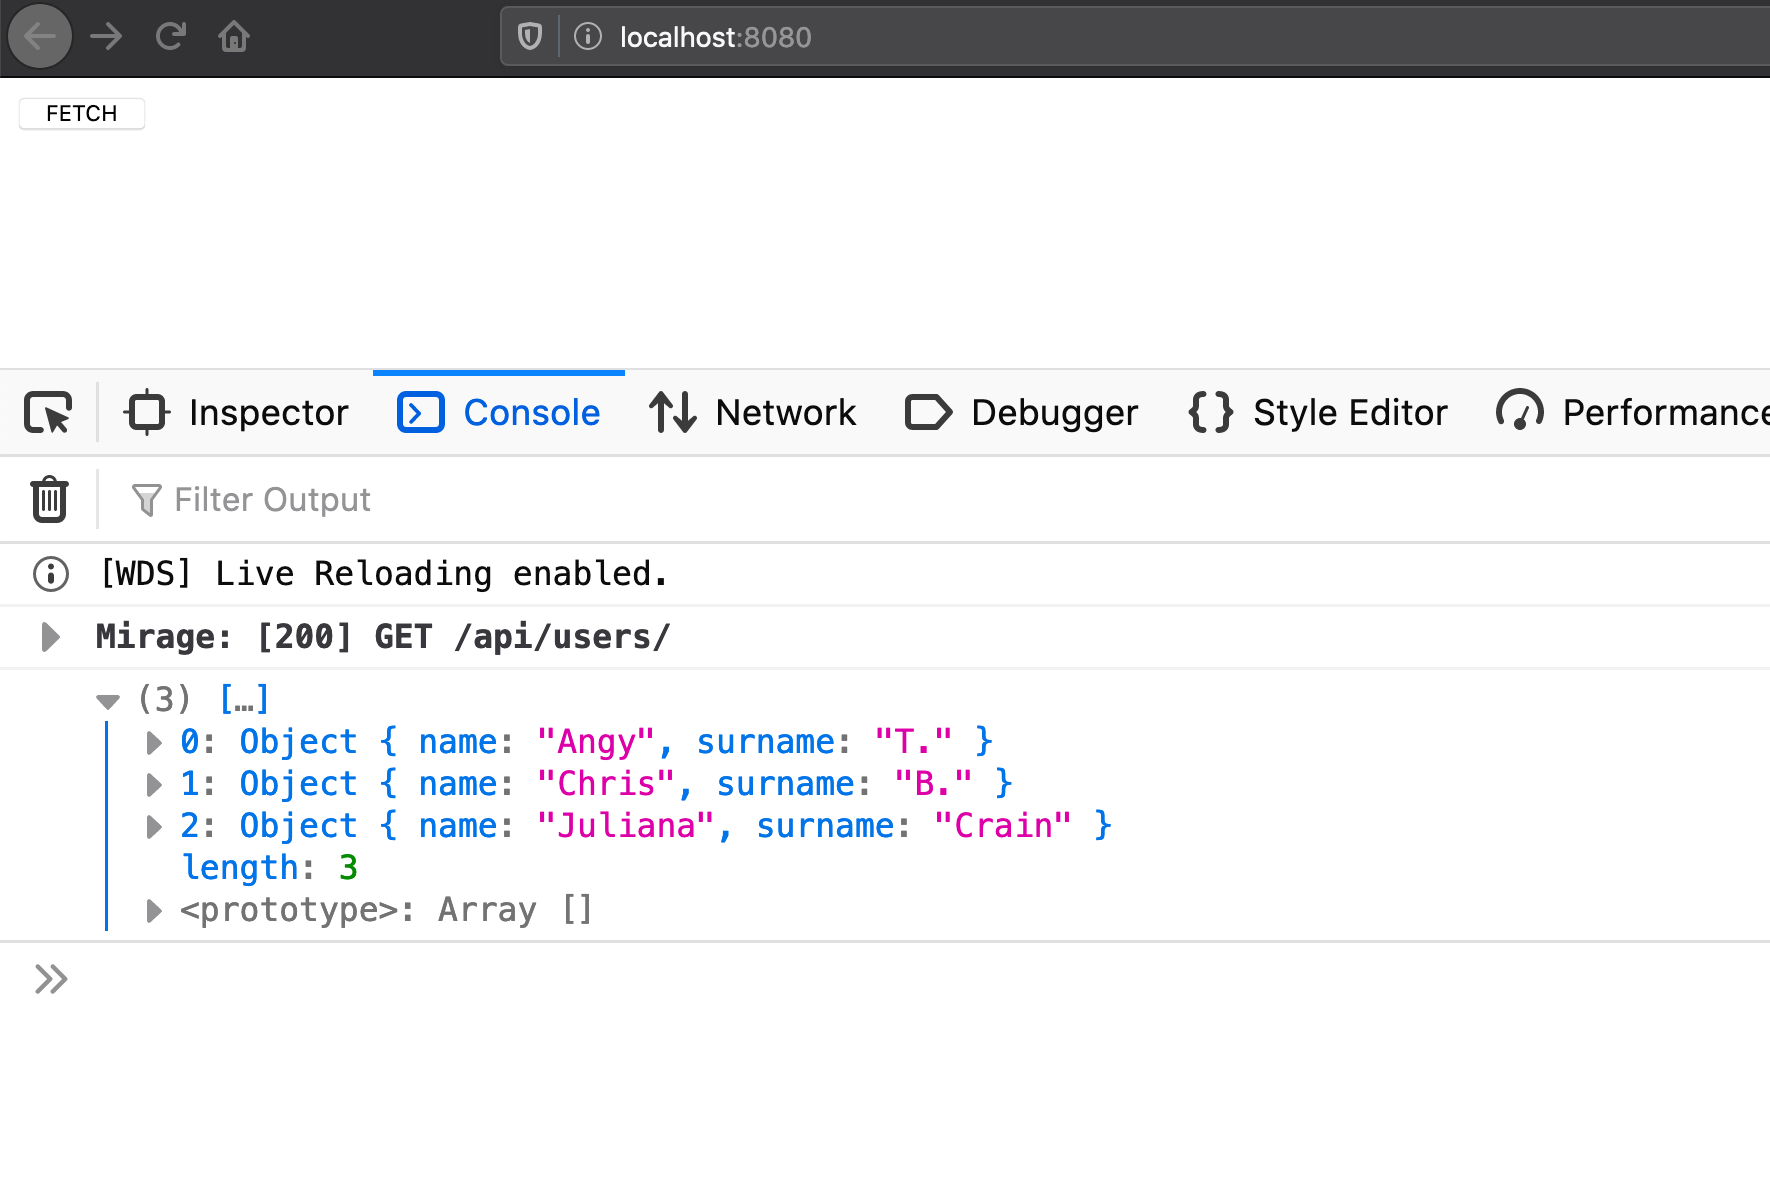
Task: Click the 'length: 3' property row
Action: (269, 867)
